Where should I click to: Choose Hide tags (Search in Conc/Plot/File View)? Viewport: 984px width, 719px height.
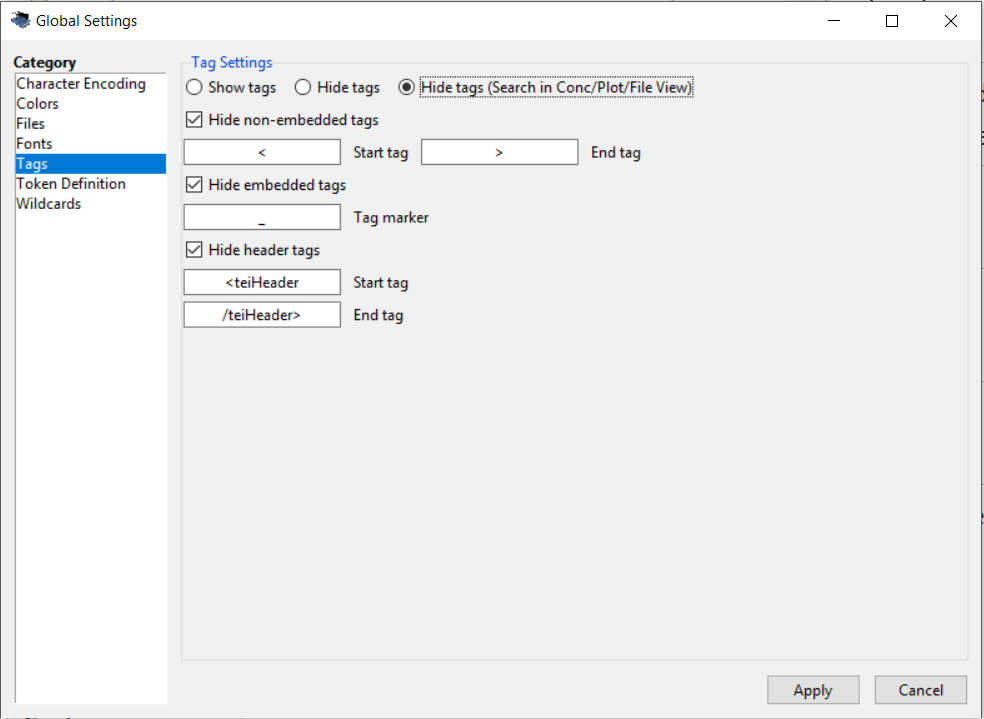407,88
